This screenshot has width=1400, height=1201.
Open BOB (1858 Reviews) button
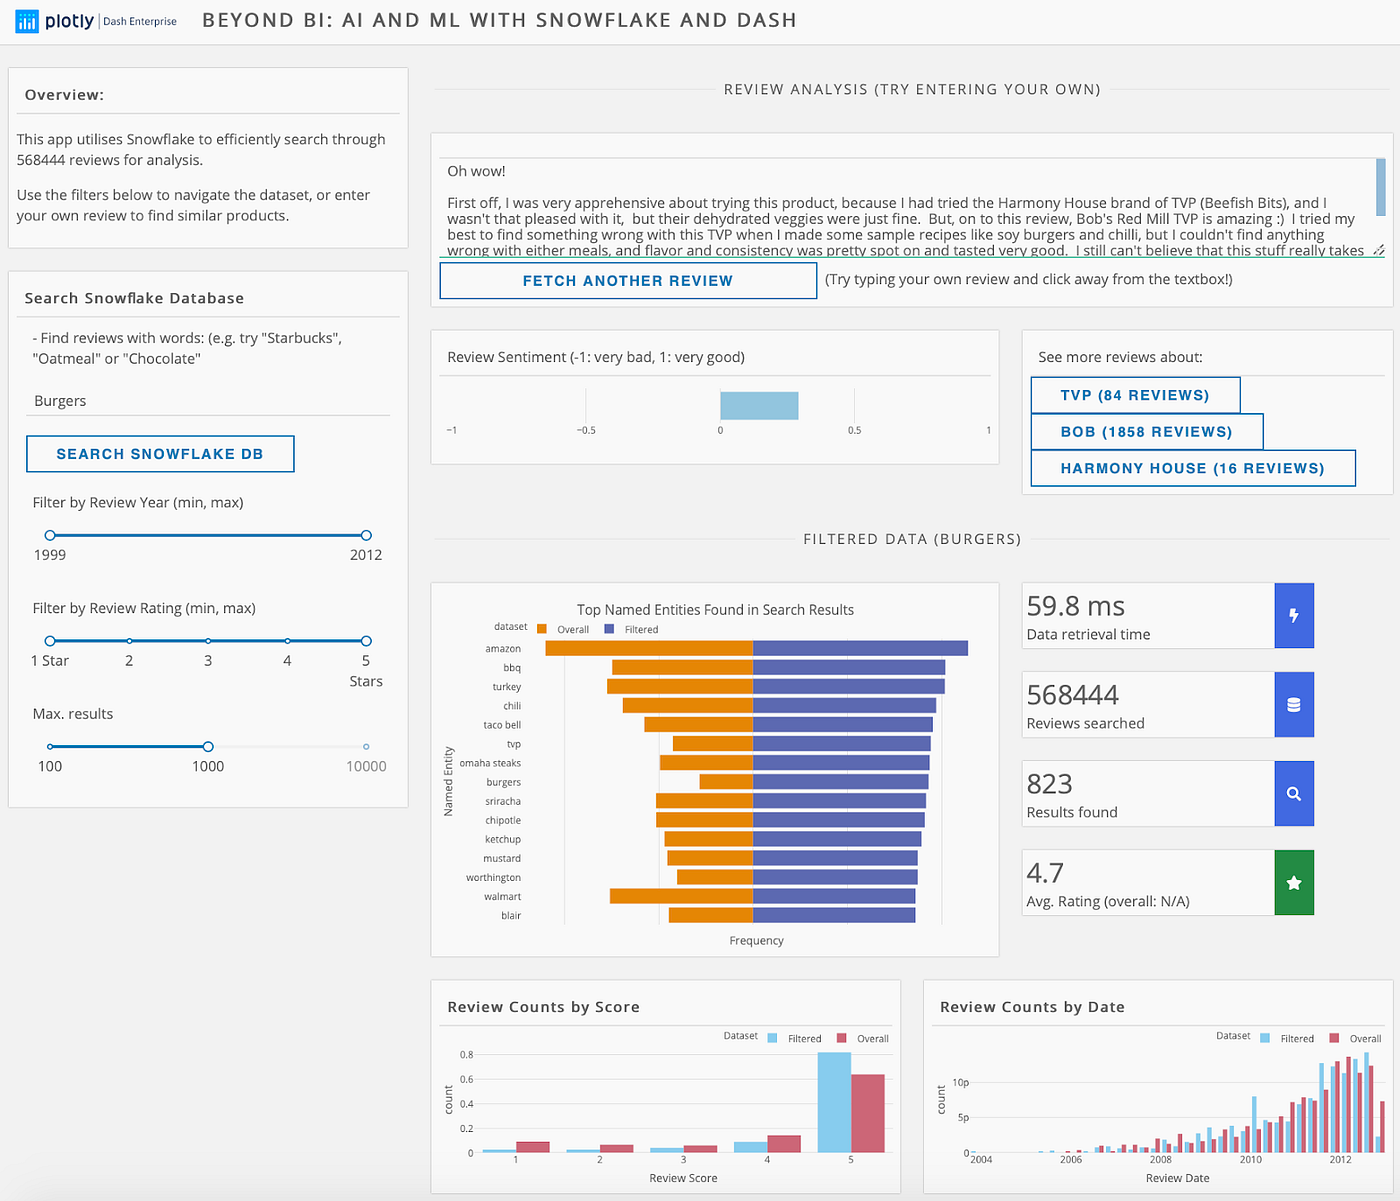click(1146, 432)
